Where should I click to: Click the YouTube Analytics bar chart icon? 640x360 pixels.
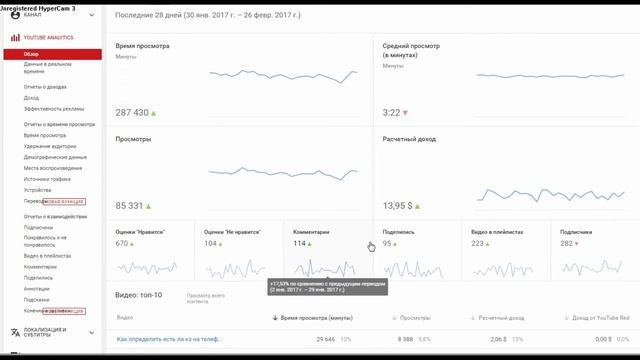[x=16, y=38]
